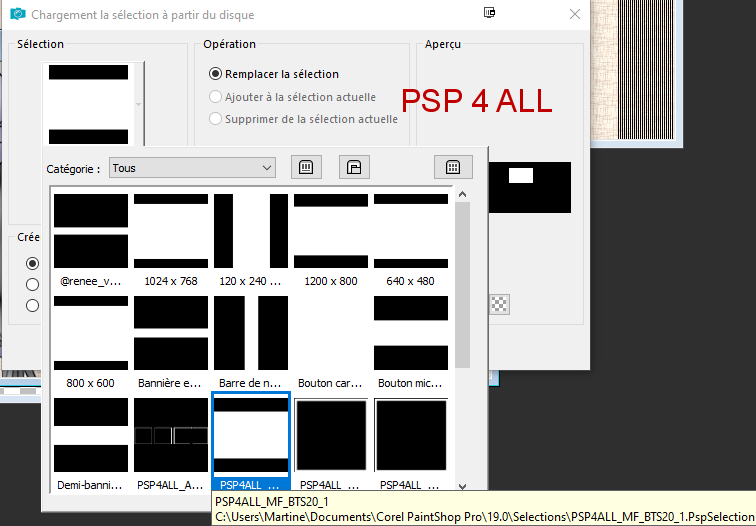
Task: Pick the @renee_v selection thumbnail
Action: [x=91, y=239]
